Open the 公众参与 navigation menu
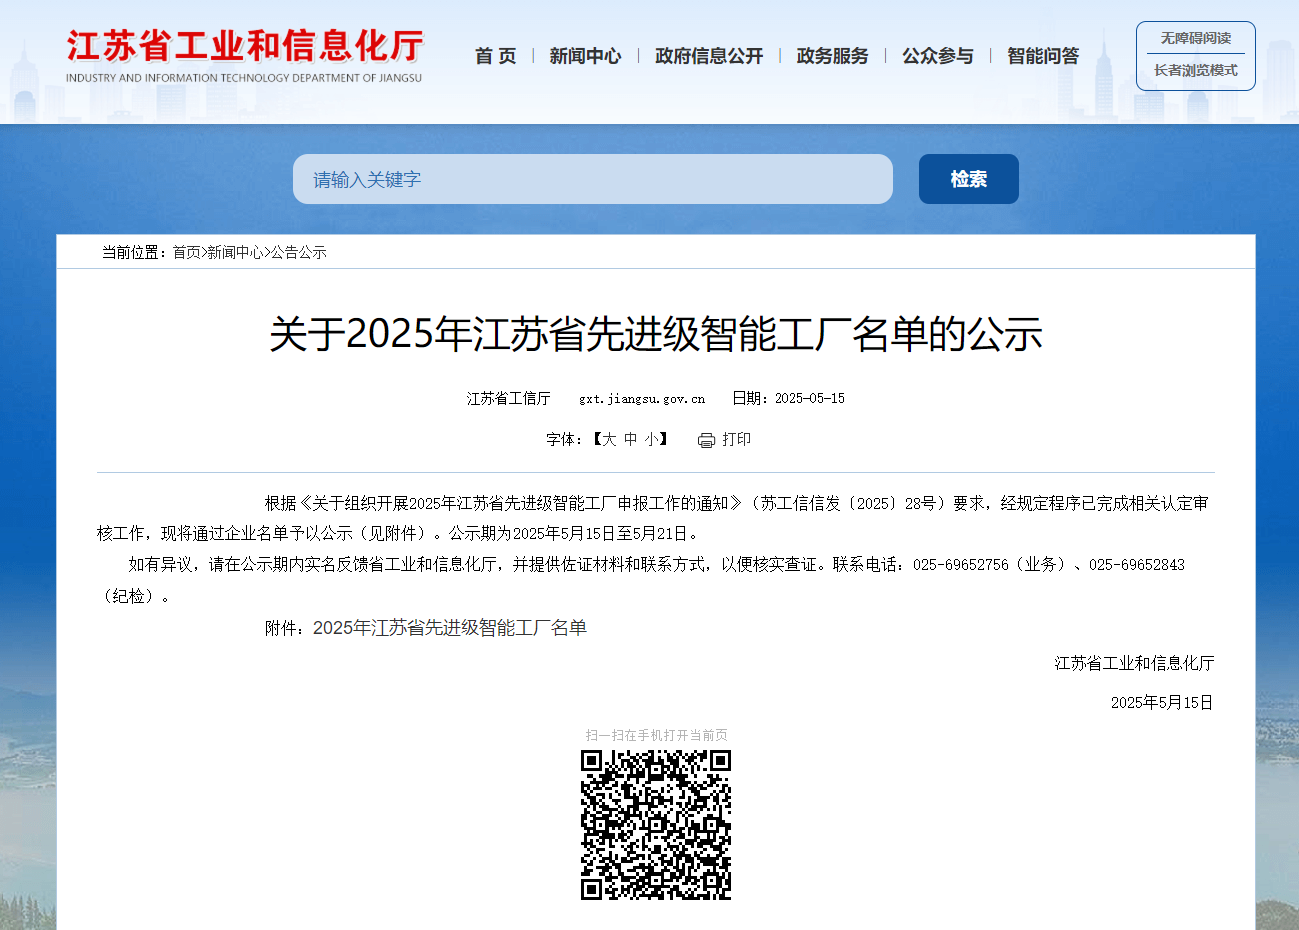This screenshot has width=1299, height=930. coord(938,56)
